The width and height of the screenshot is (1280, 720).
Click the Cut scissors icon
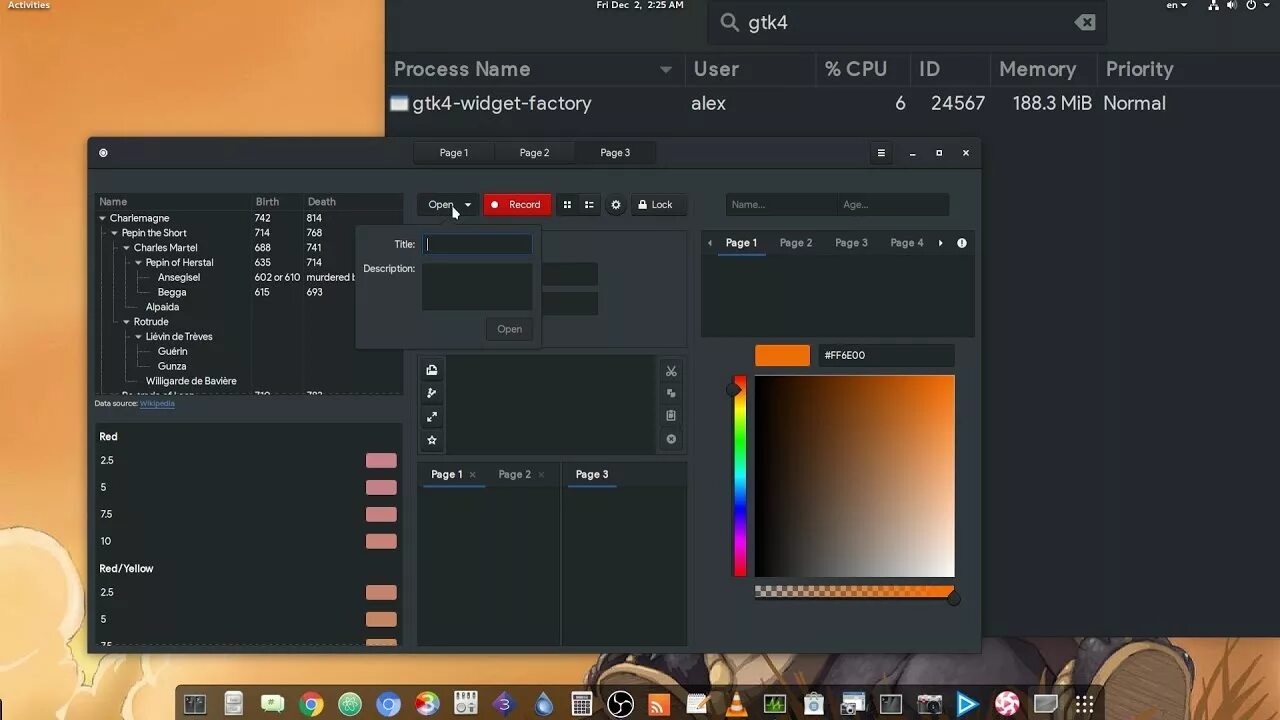tap(671, 371)
